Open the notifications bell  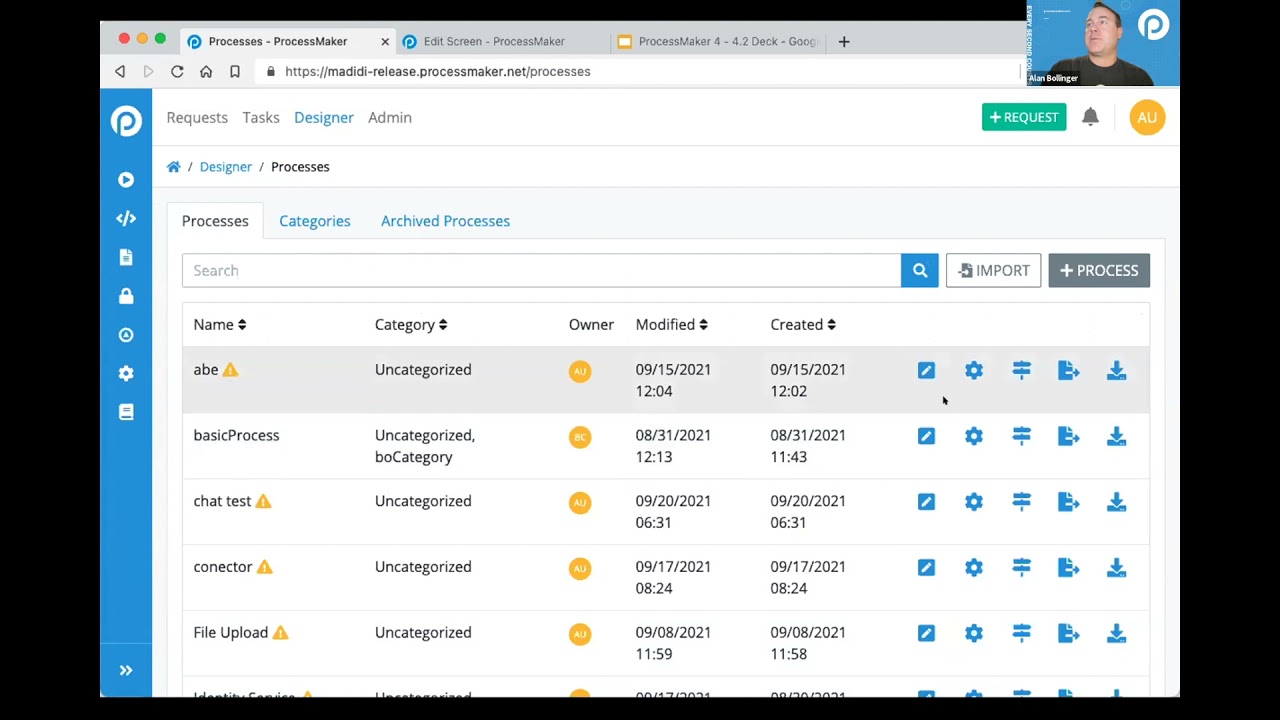click(x=1090, y=117)
